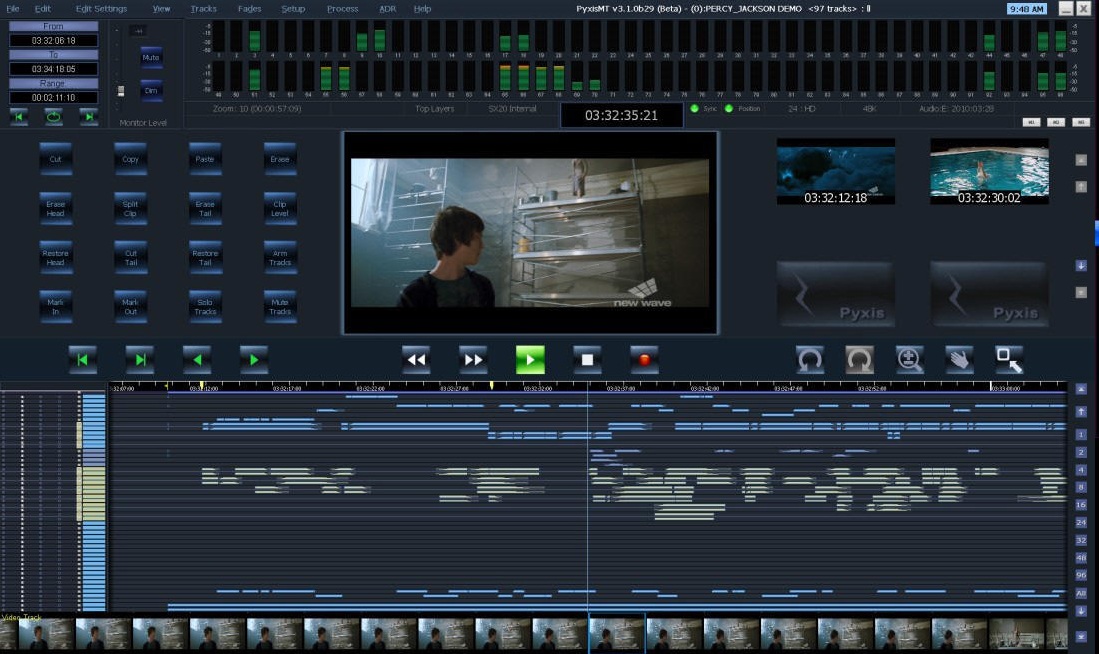Select the magnifier Zoom tool

(x=910, y=360)
